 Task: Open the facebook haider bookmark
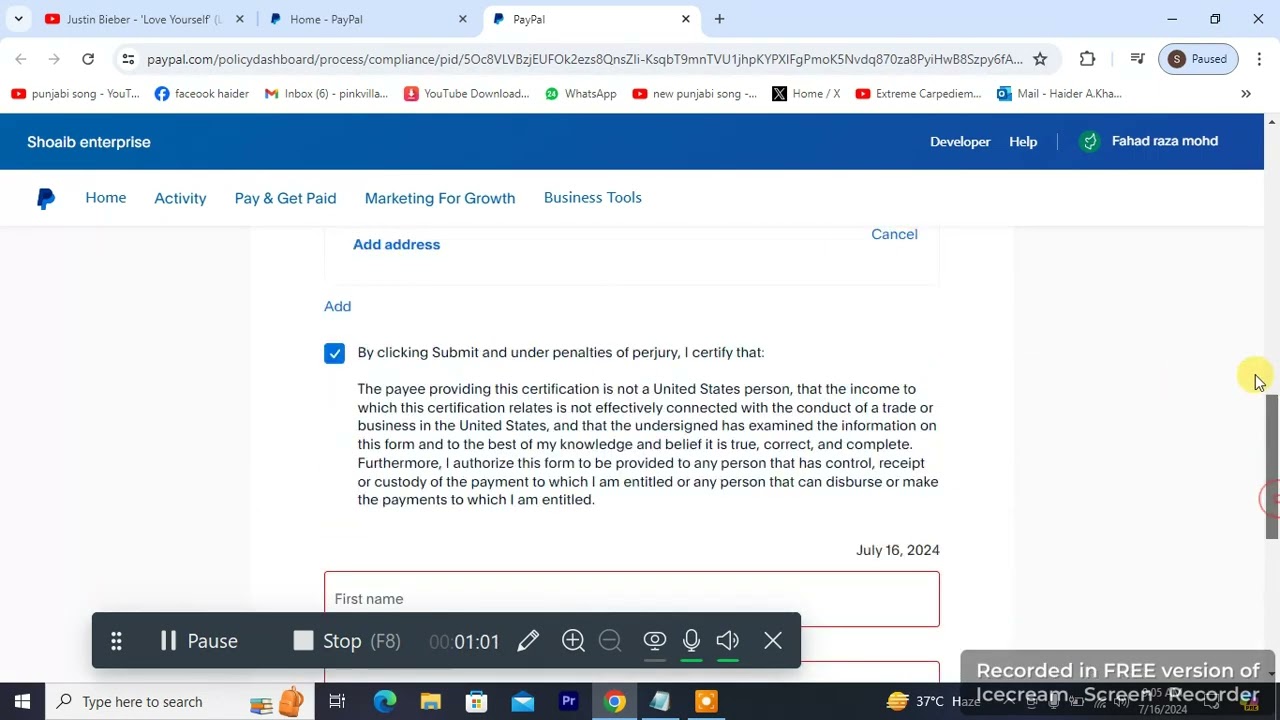(202, 94)
